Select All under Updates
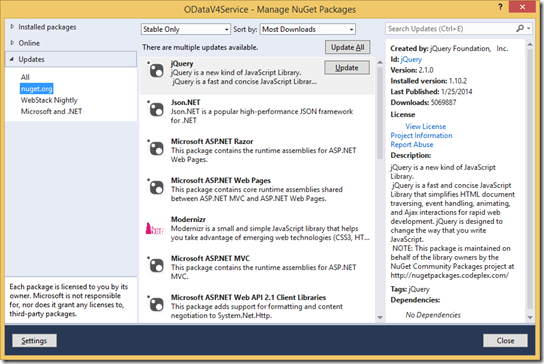The image size is (544, 364). (x=25, y=77)
